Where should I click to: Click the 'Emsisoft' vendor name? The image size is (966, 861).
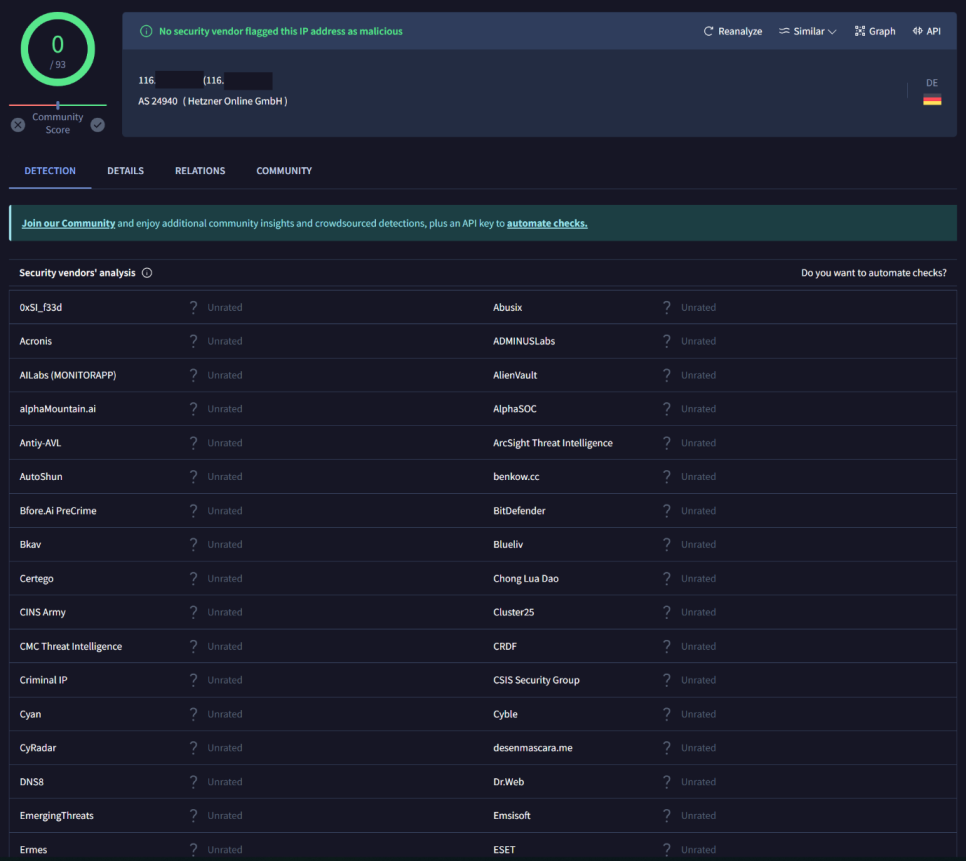pyautogui.click(x=512, y=815)
